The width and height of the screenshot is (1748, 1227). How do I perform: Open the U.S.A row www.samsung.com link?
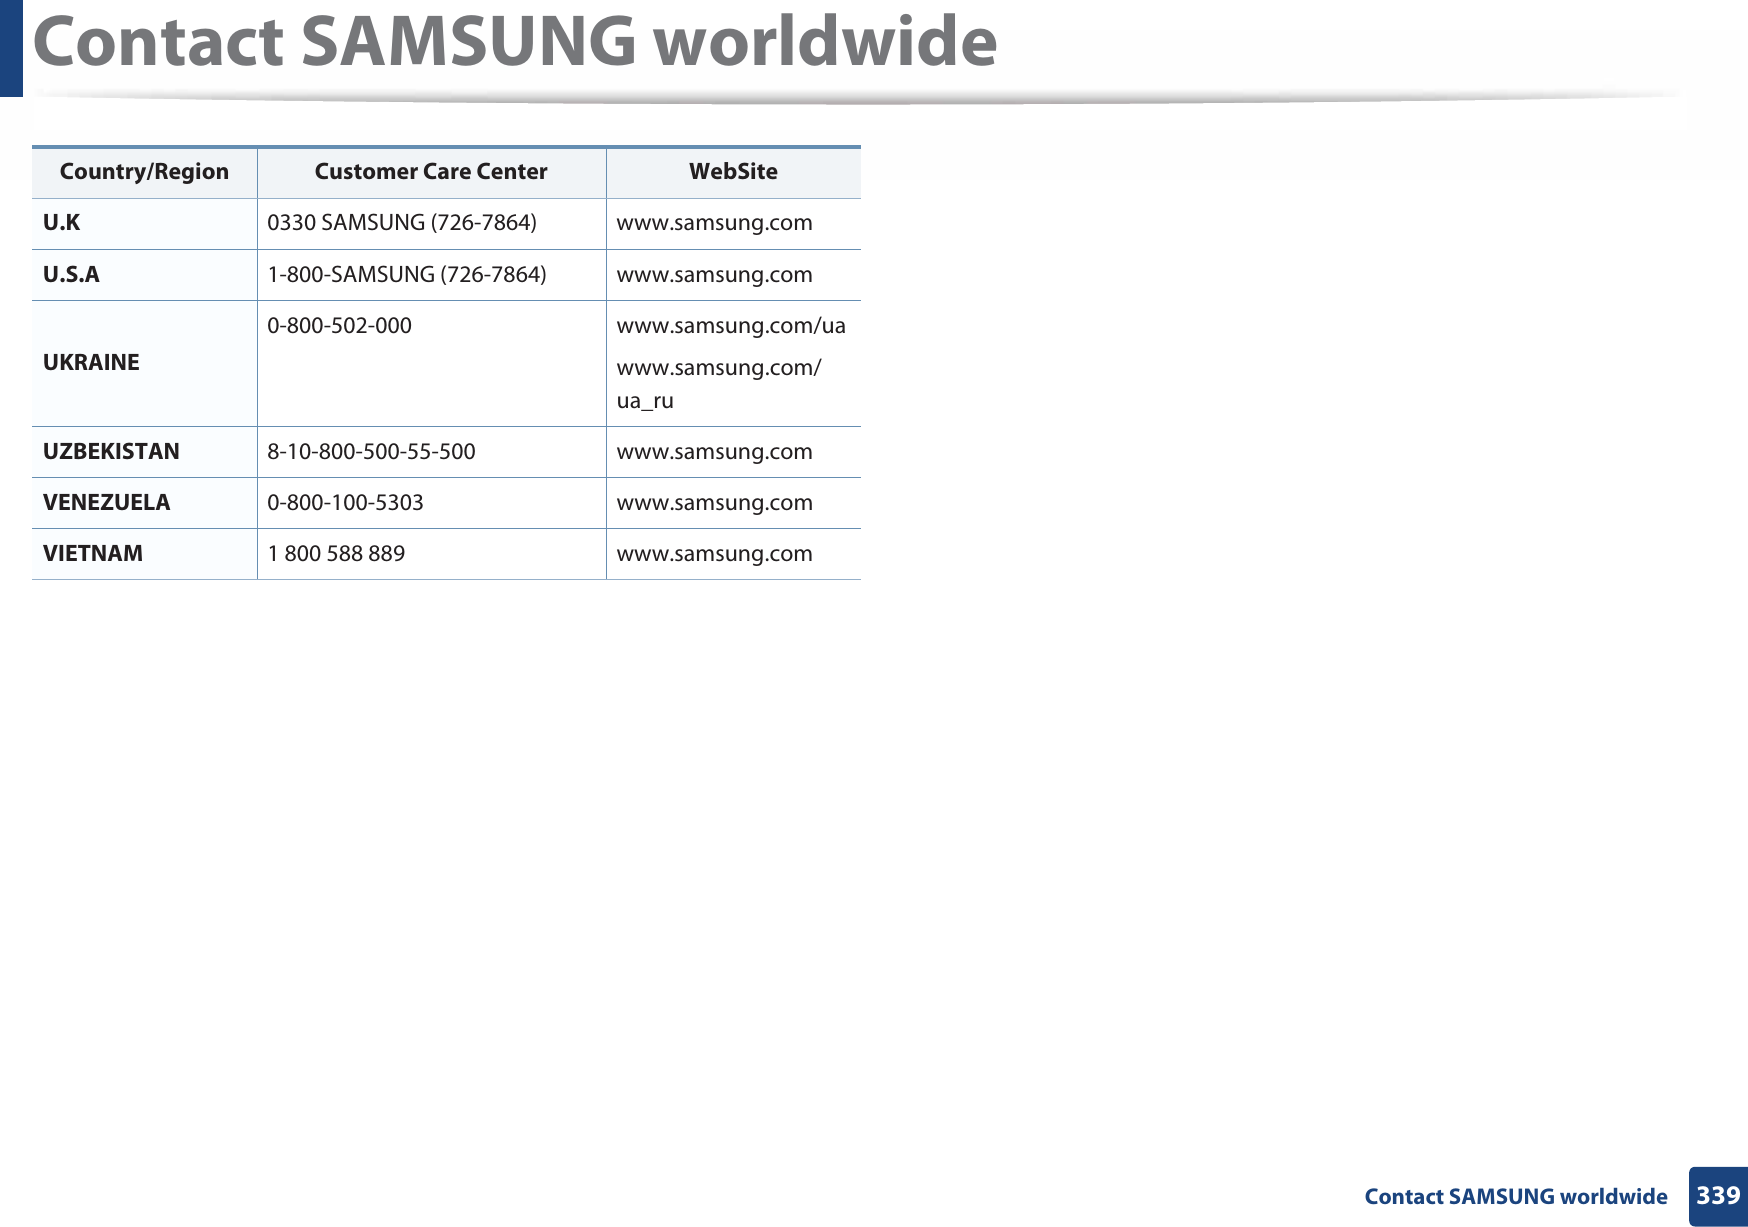tap(714, 275)
